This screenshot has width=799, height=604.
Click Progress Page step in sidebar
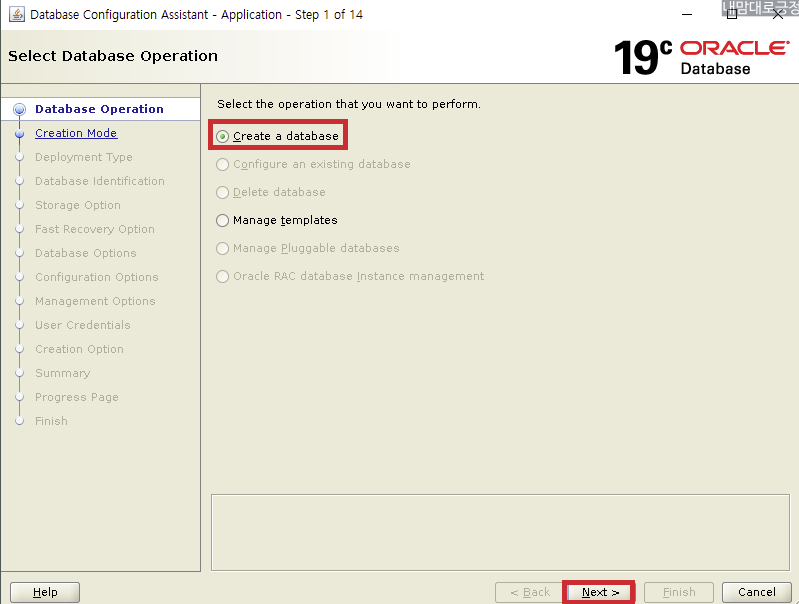(x=77, y=397)
